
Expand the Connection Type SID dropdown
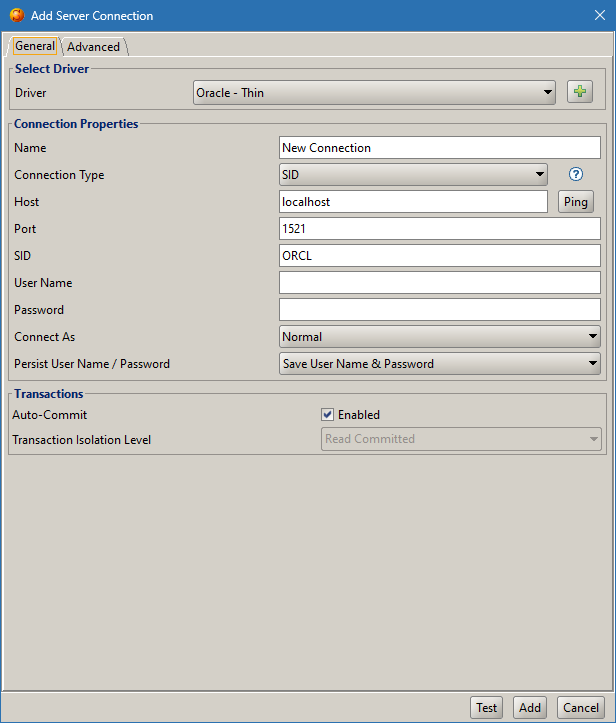tap(413, 175)
